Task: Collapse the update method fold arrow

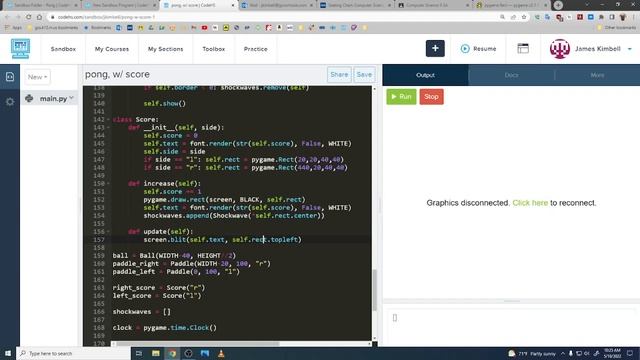Action: 108,231
